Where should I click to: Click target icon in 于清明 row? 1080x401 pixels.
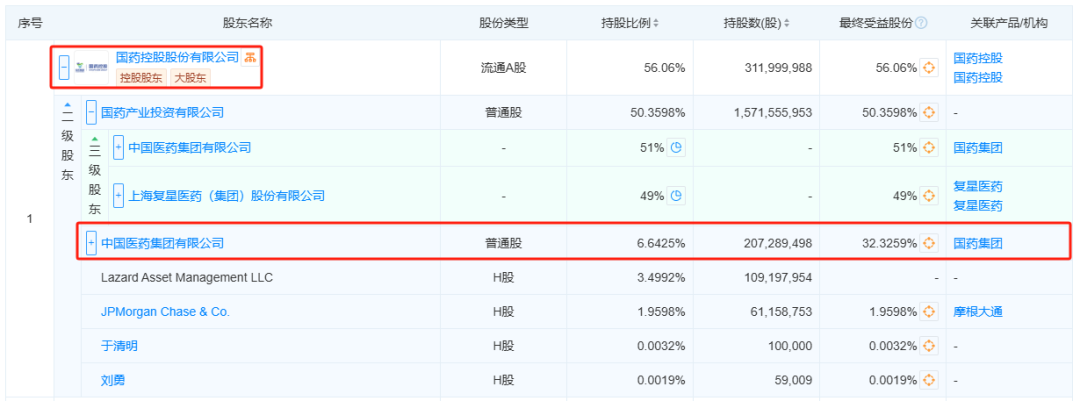929,346
